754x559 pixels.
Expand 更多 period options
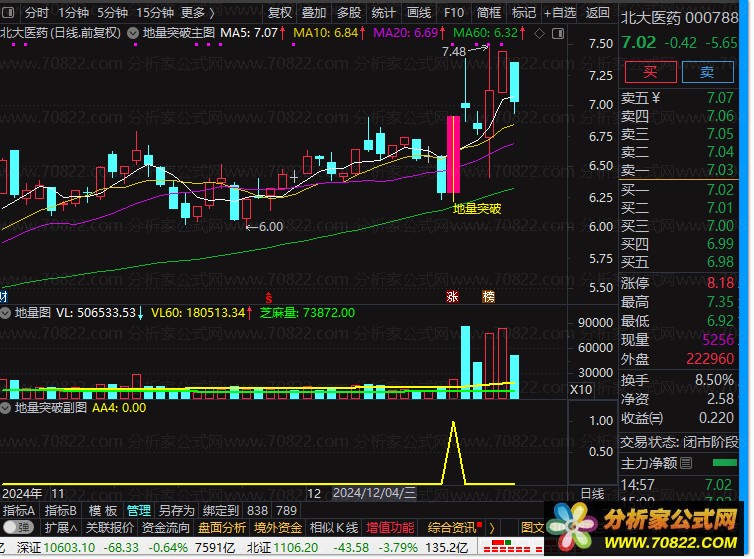point(197,12)
